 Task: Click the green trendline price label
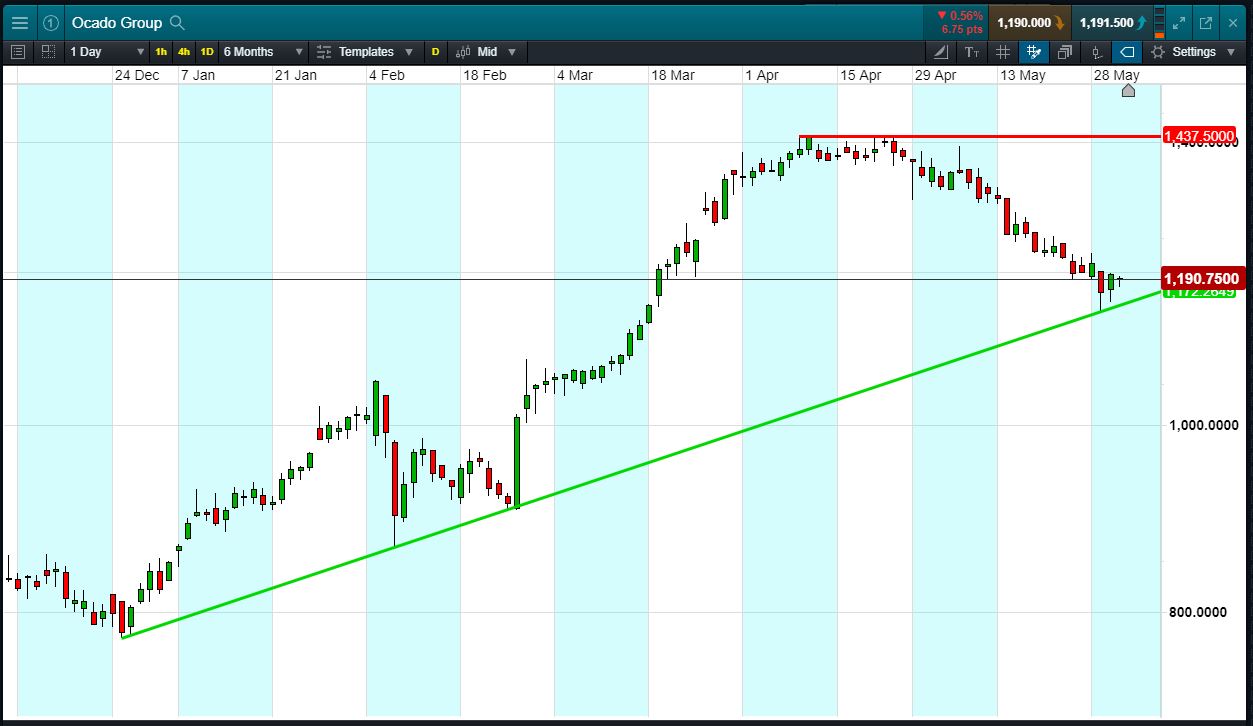click(x=1200, y=292)
